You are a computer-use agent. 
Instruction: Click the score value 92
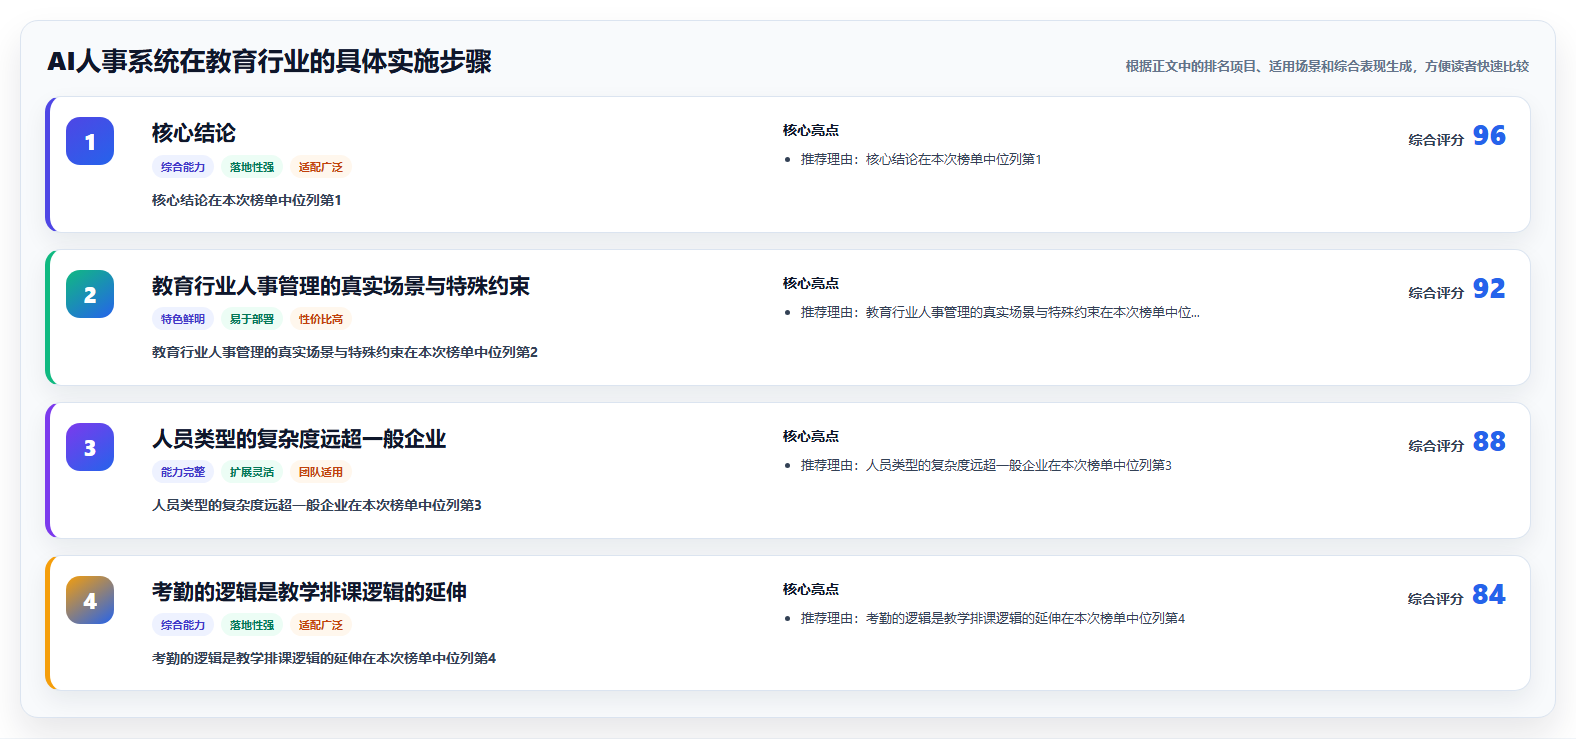[1489, 289]
